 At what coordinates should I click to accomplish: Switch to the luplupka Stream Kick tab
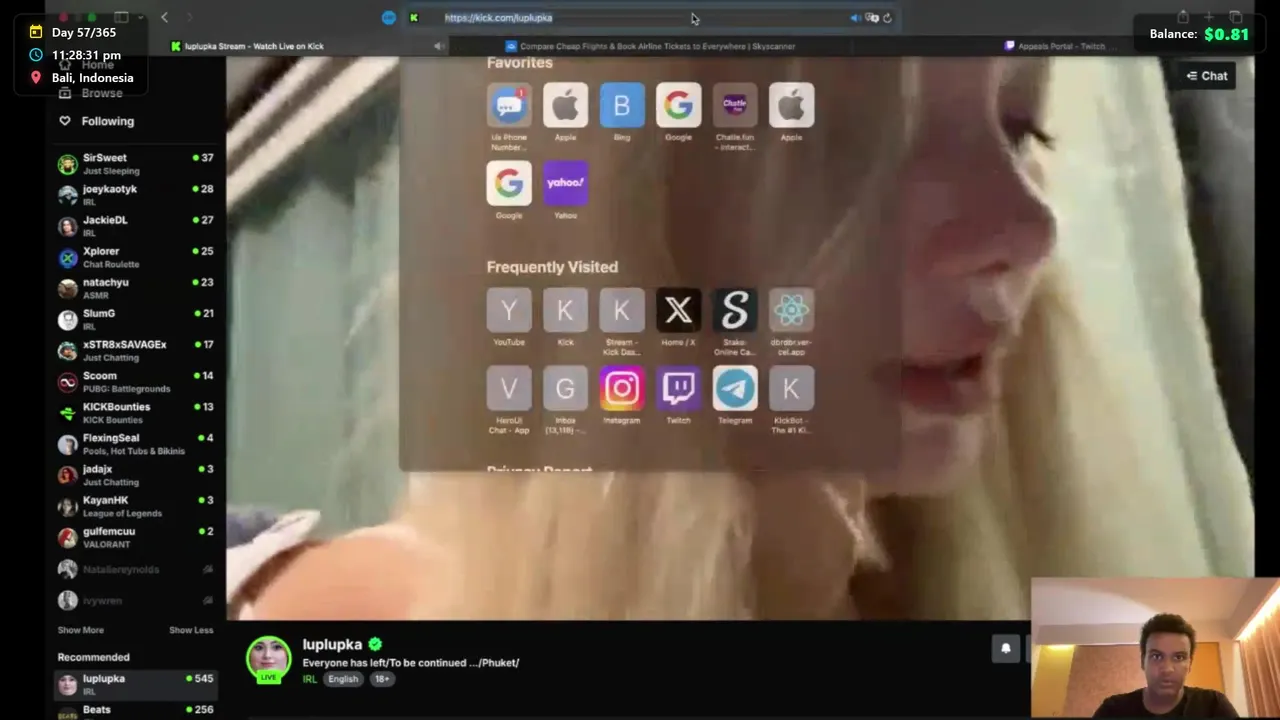(x=254, y=46)
